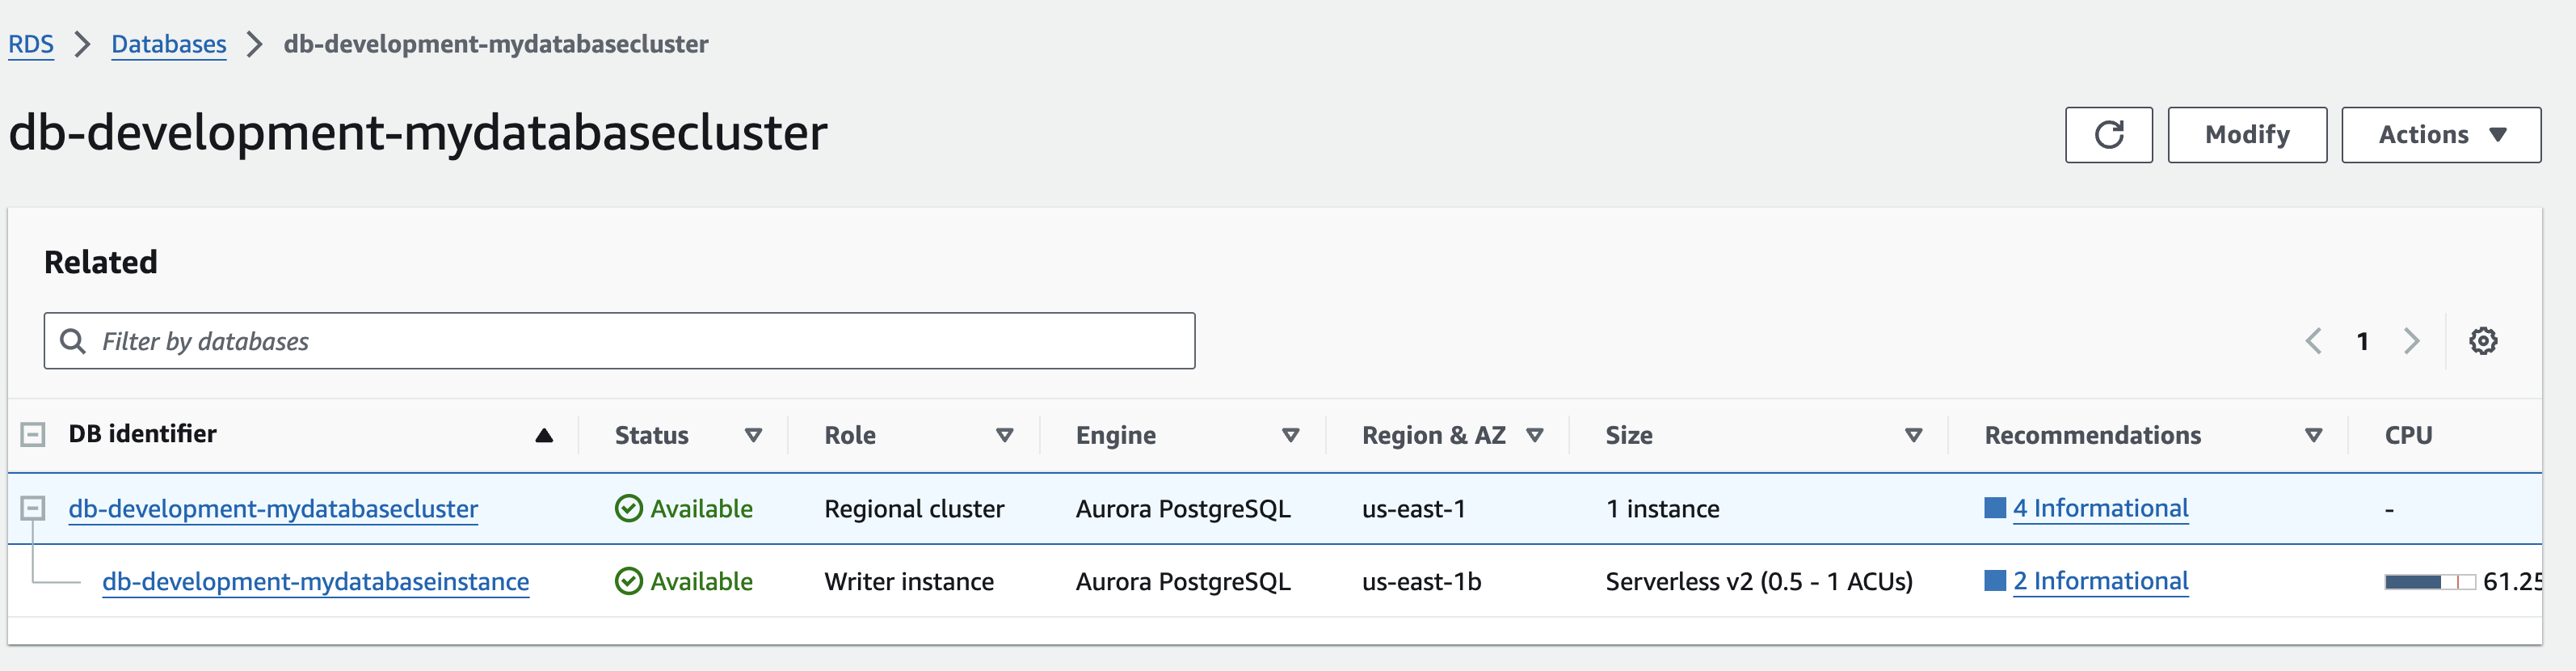2576x671 pixels.
Task: Open Region & AZ column filter dropdown
Action: [x=1535, y=435]
